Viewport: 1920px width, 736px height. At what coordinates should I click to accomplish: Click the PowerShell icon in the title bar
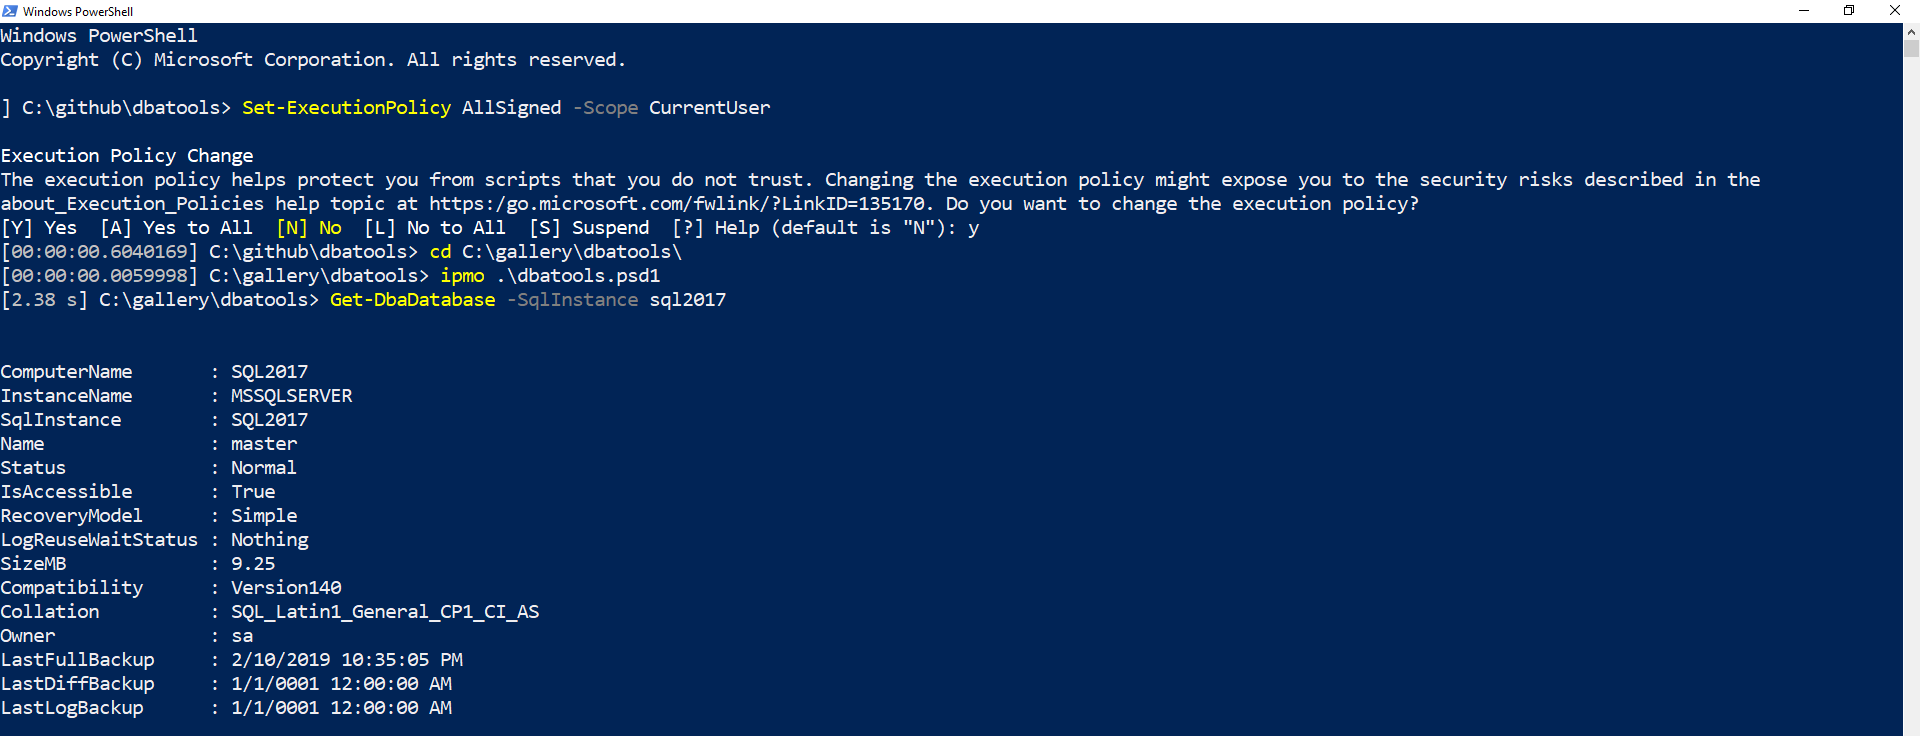(x=10, y=11)
